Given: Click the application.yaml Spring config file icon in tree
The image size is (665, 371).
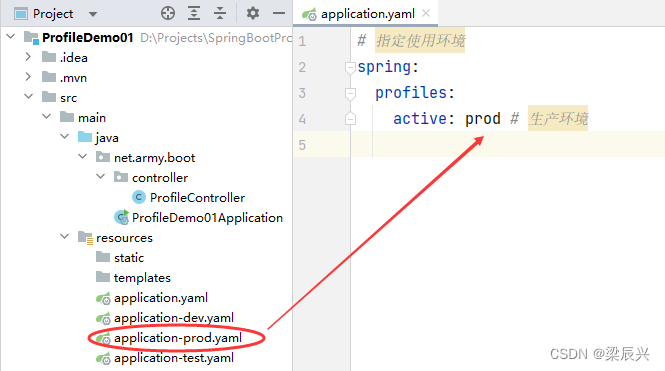Looking at the screenshot, I should (x=103, y=298).
